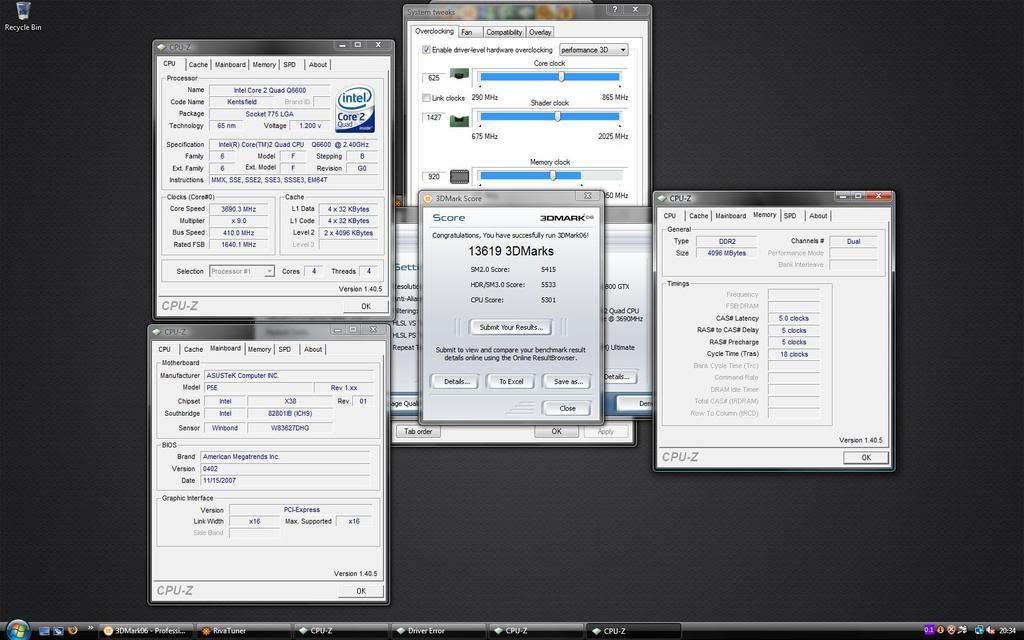1024x640 pixels.
Task: Click the 20:34 clock in the system tray
Action: coord(1008,631)
